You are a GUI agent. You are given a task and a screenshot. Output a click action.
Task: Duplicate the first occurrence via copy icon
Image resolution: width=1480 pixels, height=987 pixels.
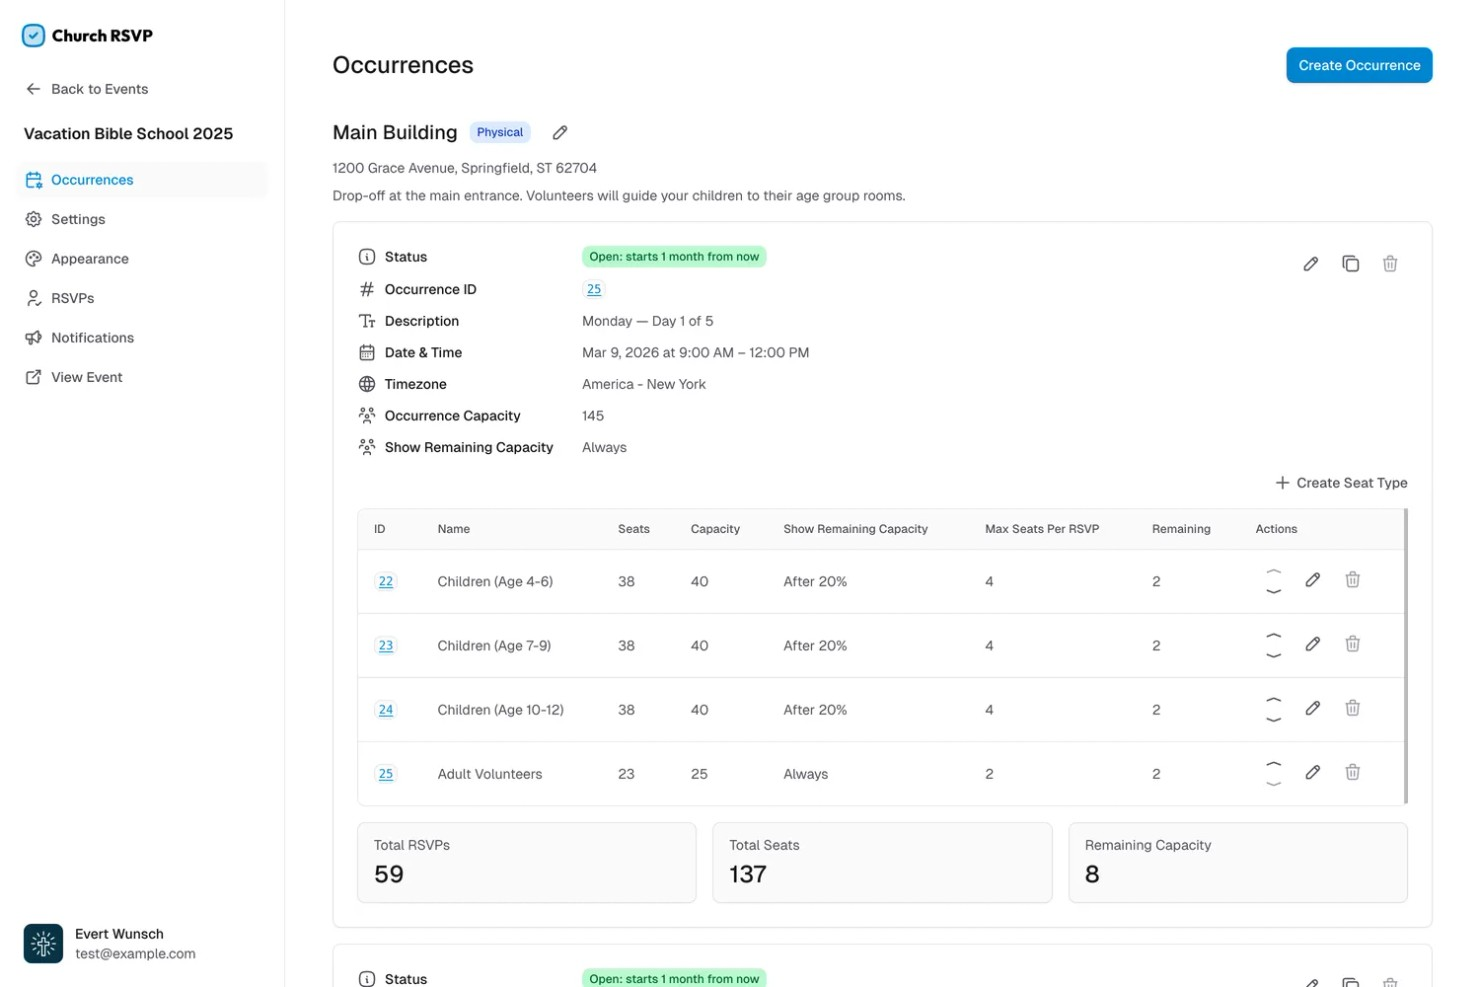pos(1350,263)
